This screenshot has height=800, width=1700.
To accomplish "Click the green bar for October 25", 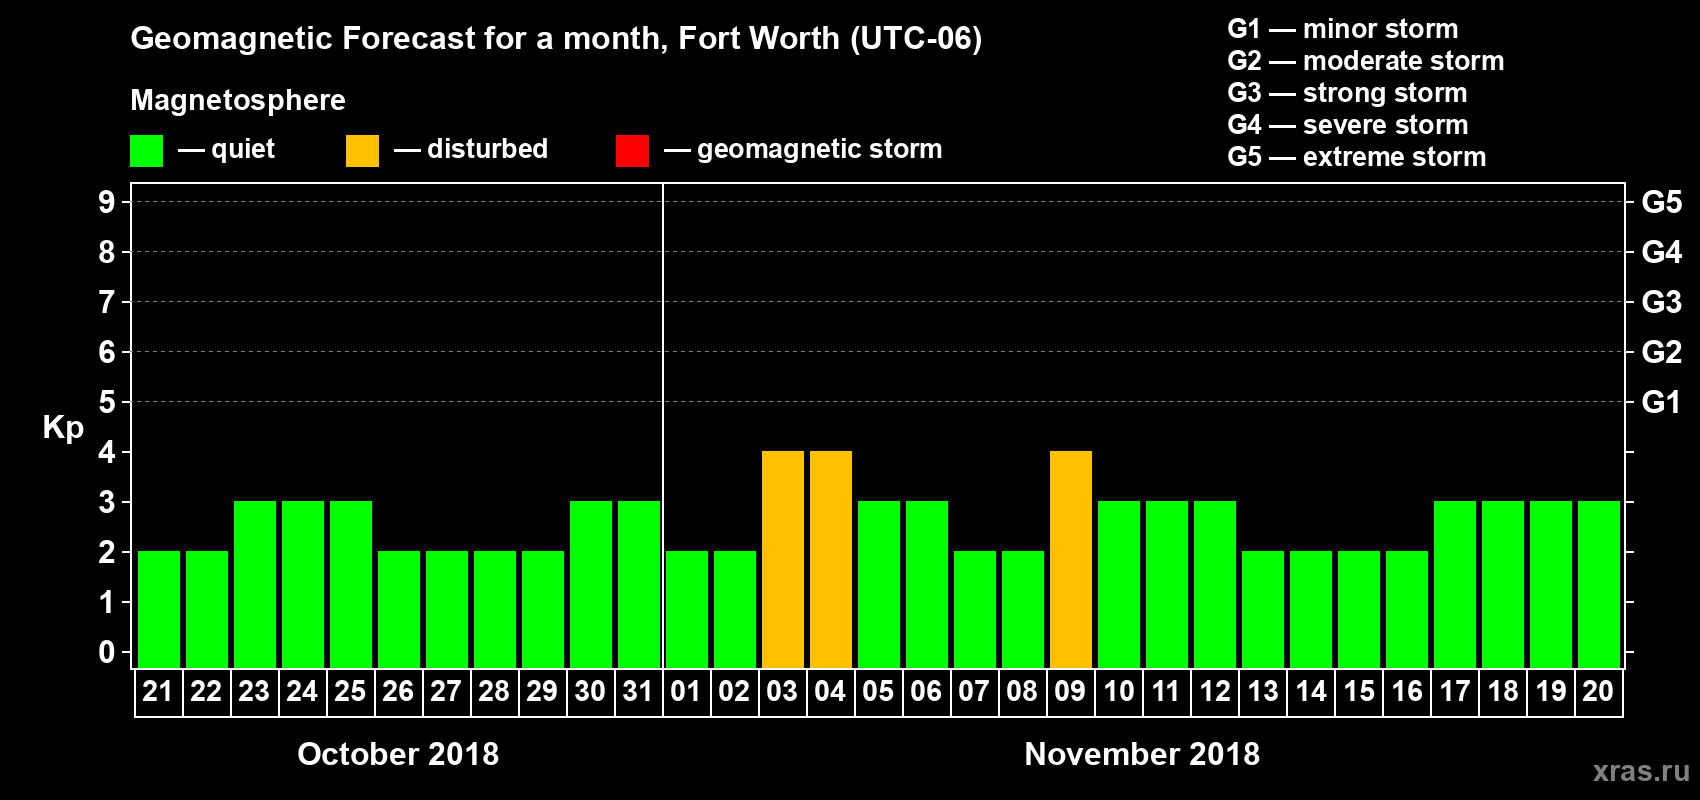I will (x=351, y=584).
